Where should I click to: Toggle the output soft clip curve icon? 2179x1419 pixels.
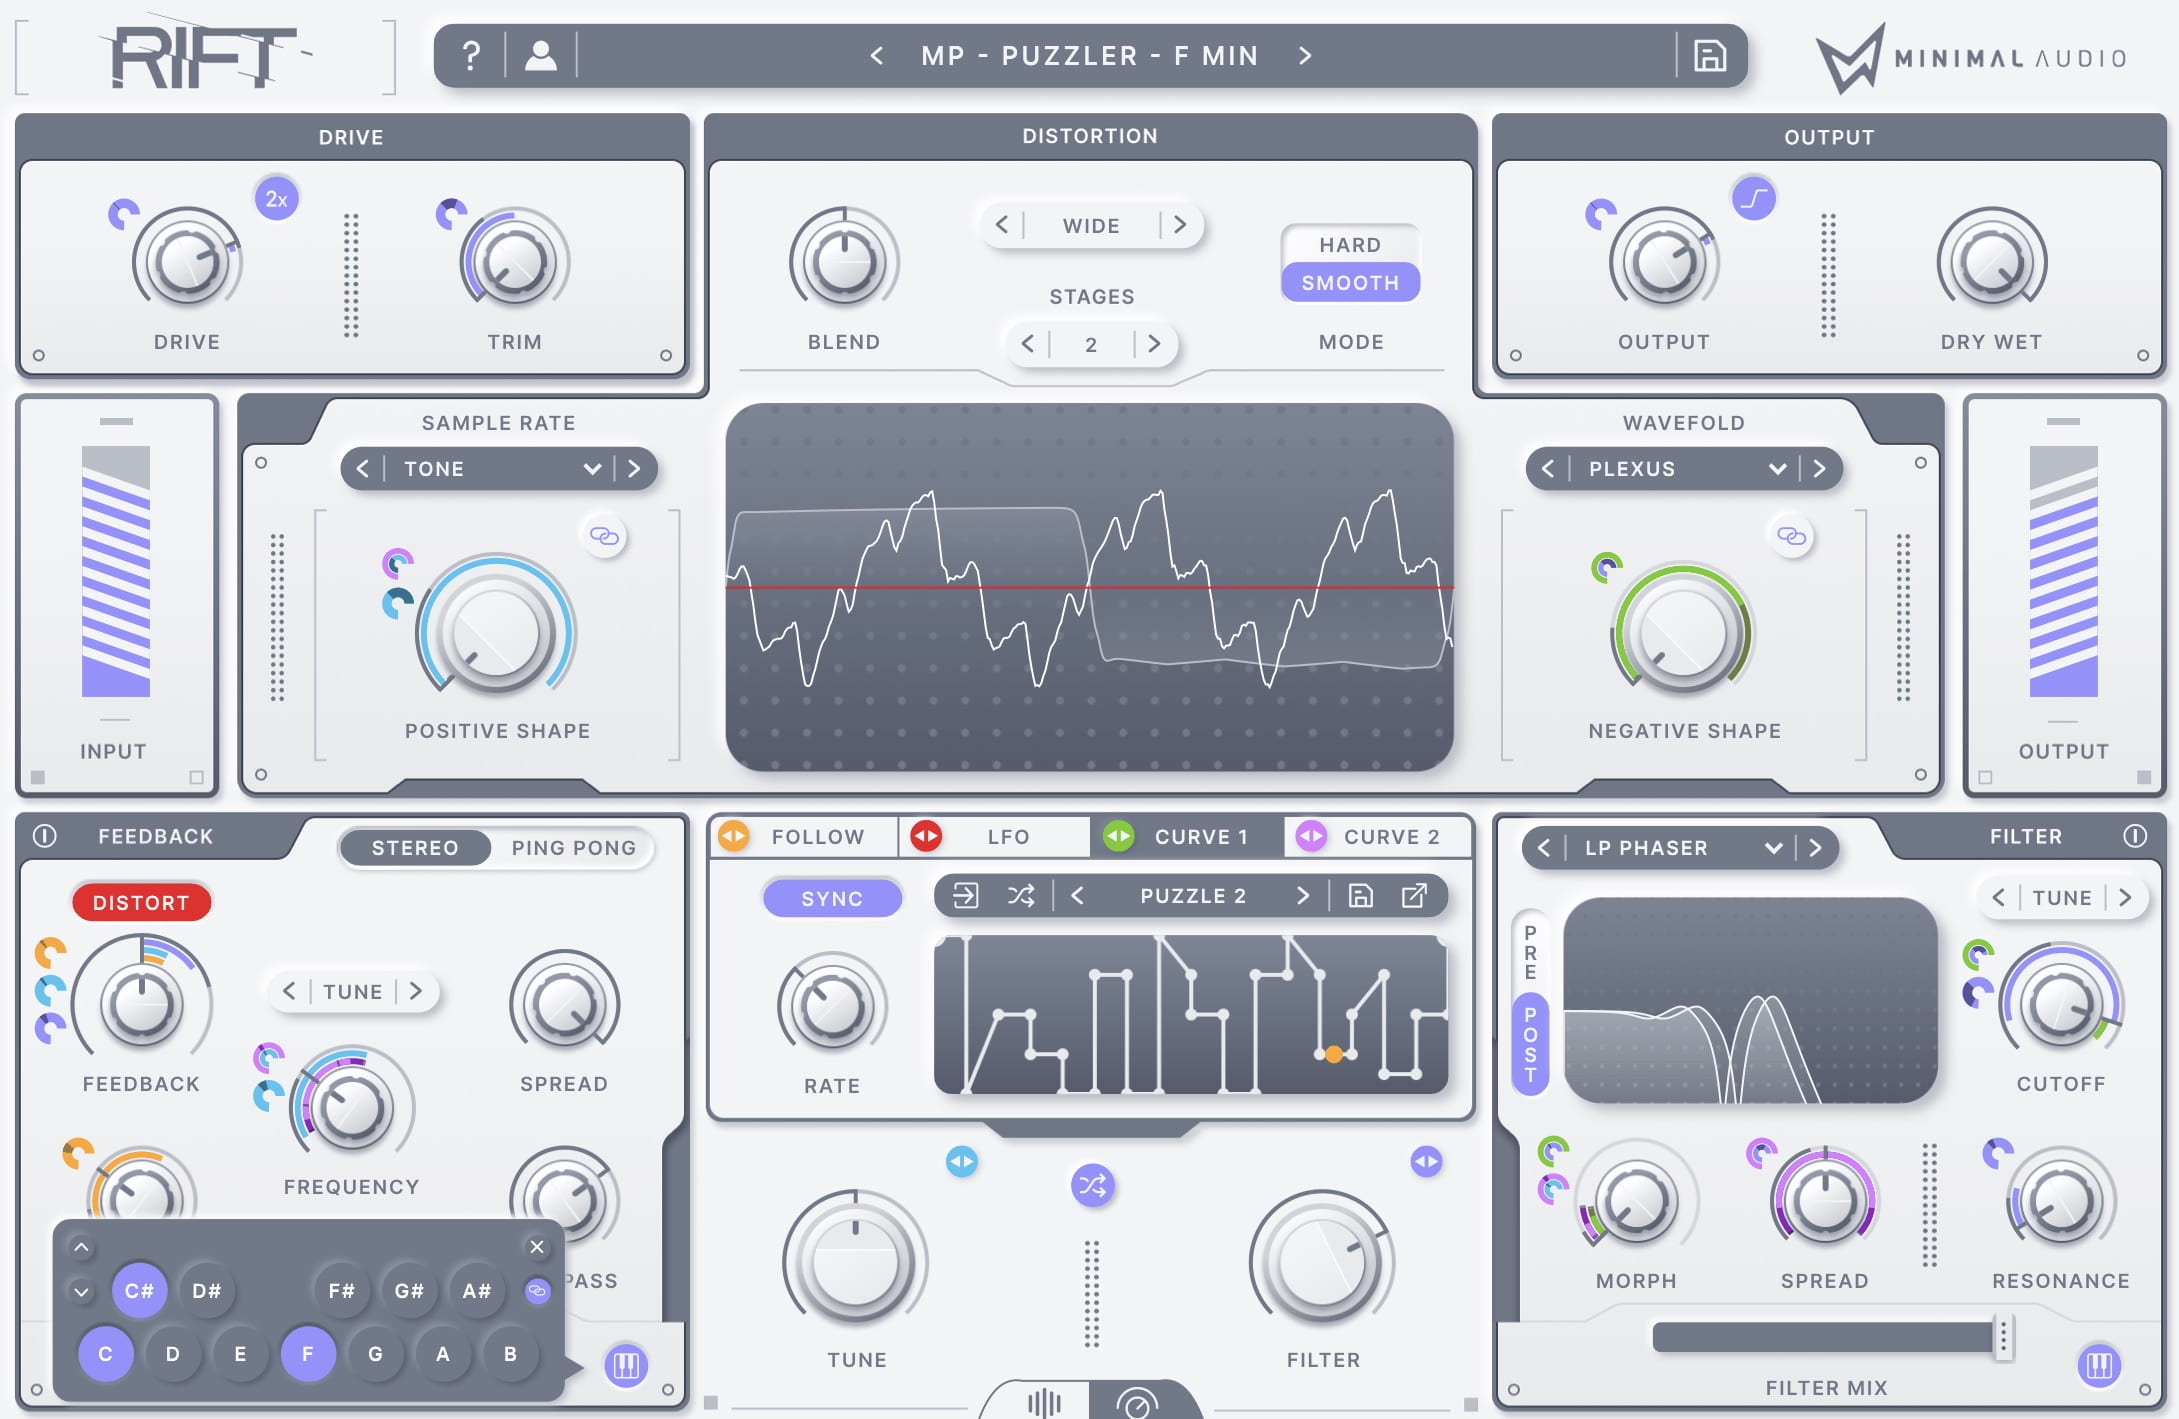coord(1753,199)
